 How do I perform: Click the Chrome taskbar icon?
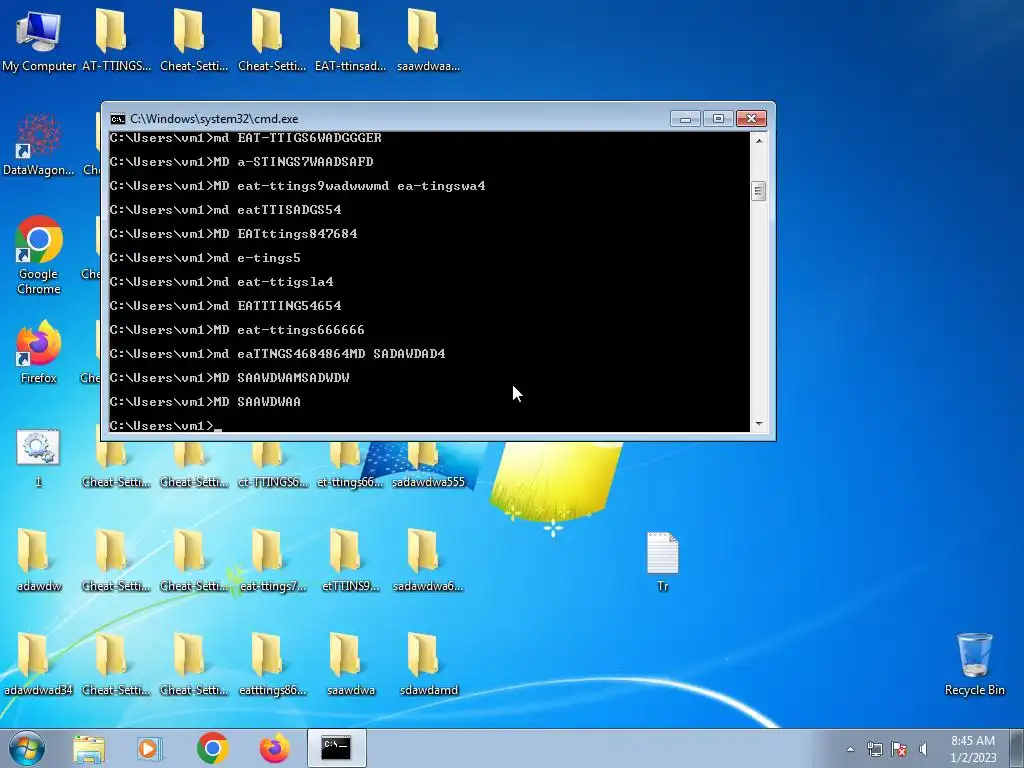(212, 748)
